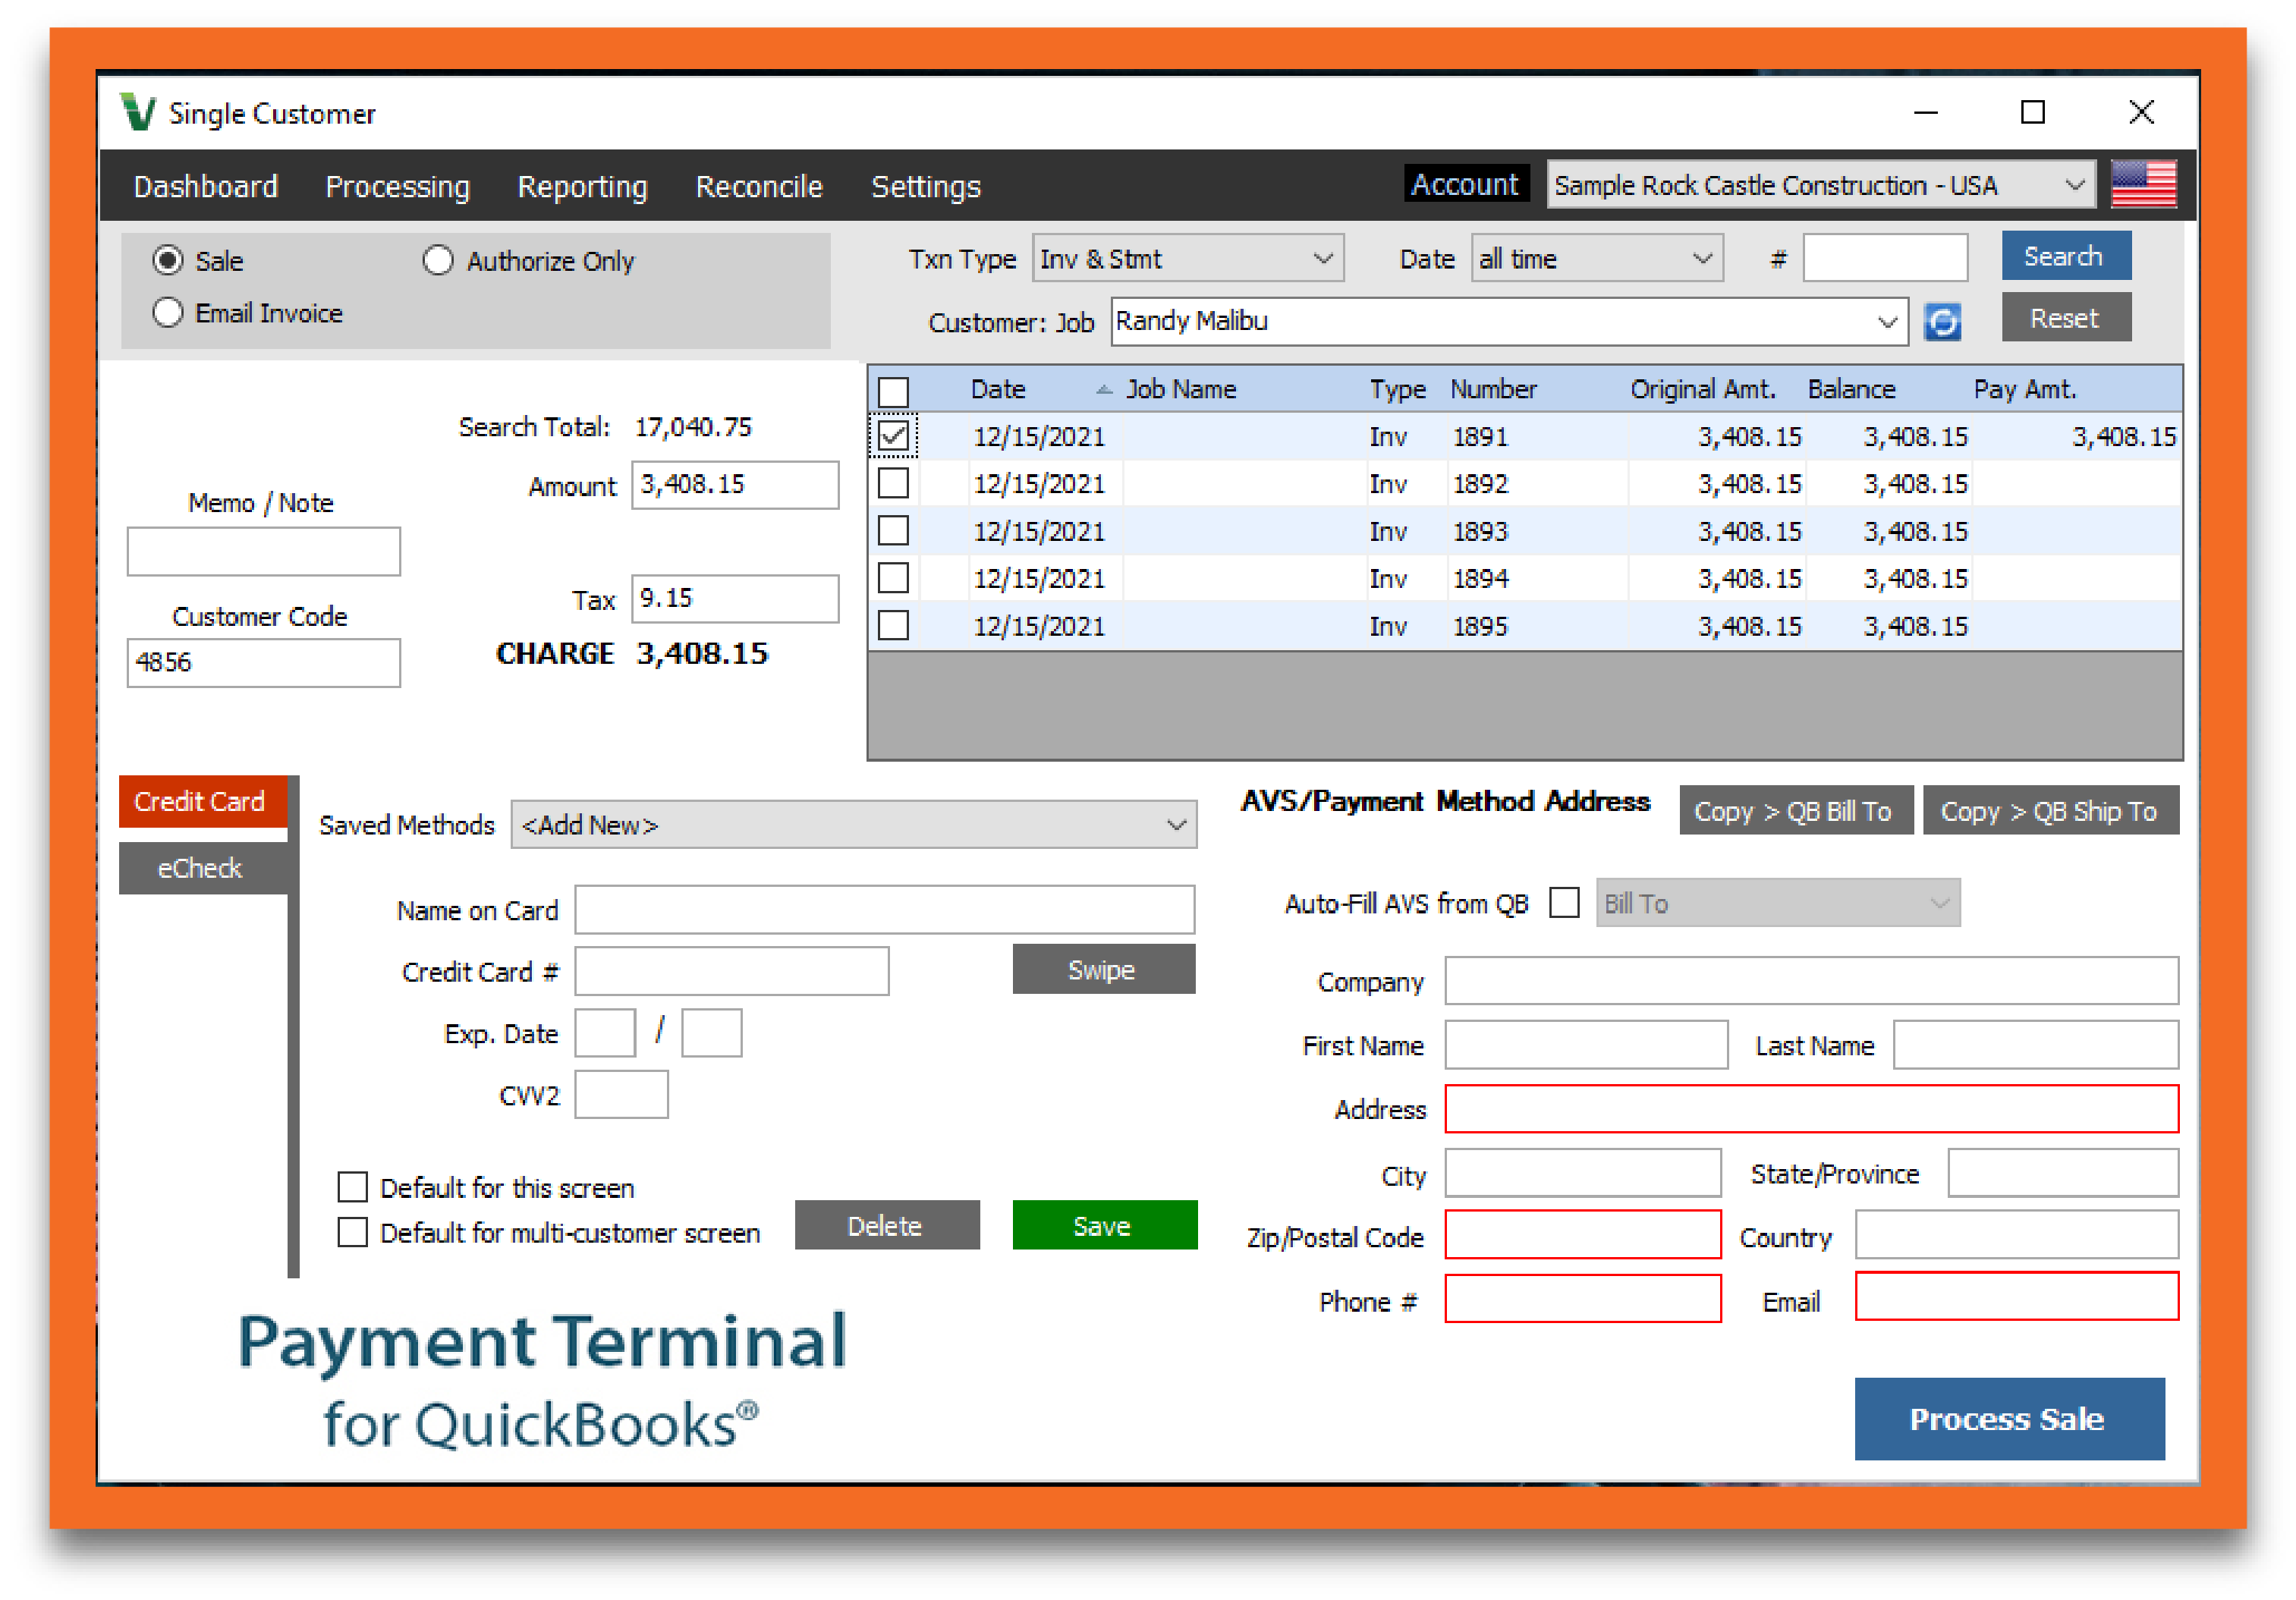Click the expiration year box
The width and height of the screenshot is (2296, 1600).
click(x=711, y=1033)
